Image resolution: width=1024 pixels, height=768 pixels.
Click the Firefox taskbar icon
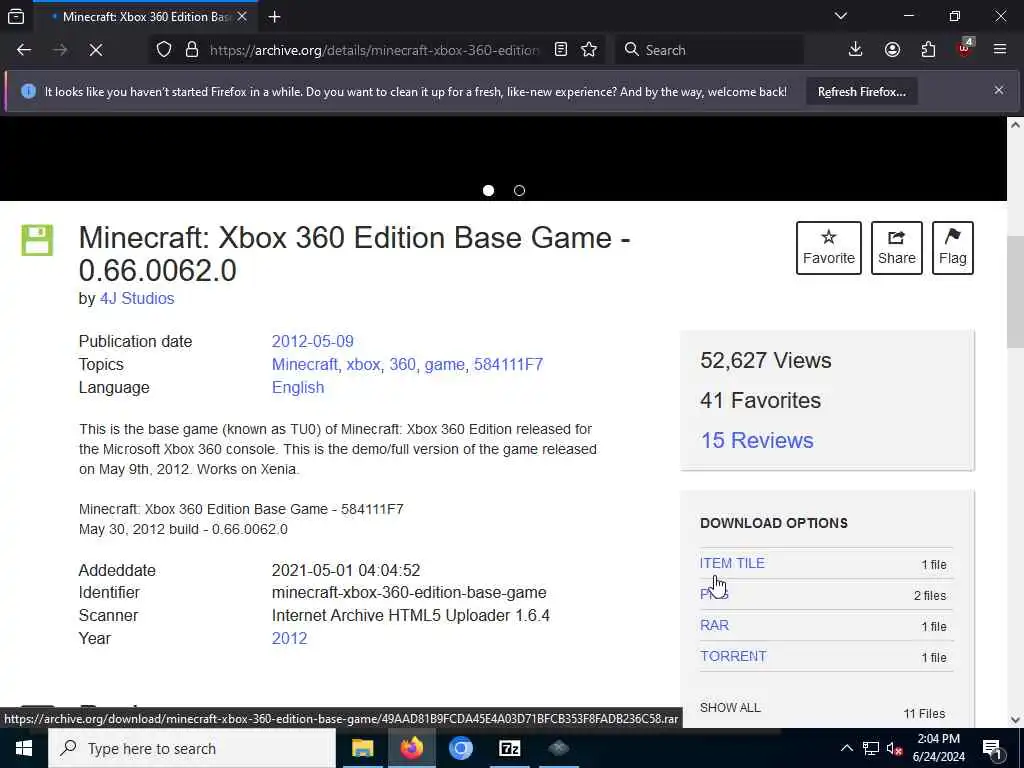pos(411,748)
